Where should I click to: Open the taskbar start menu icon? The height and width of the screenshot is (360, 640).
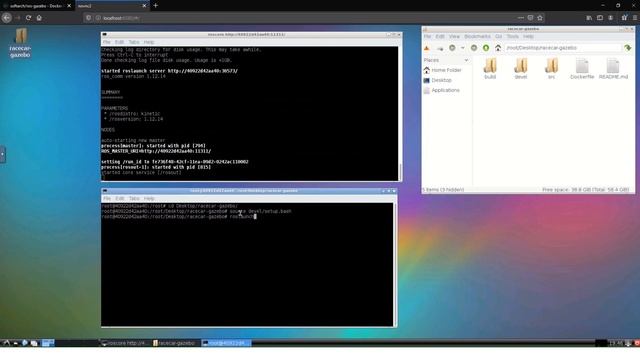[x=6, y=343]
